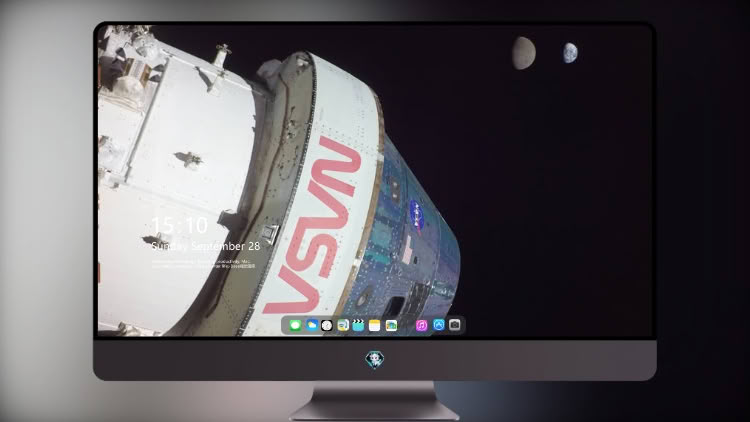Open the pink Music app in dock

[x=421, y=325]
